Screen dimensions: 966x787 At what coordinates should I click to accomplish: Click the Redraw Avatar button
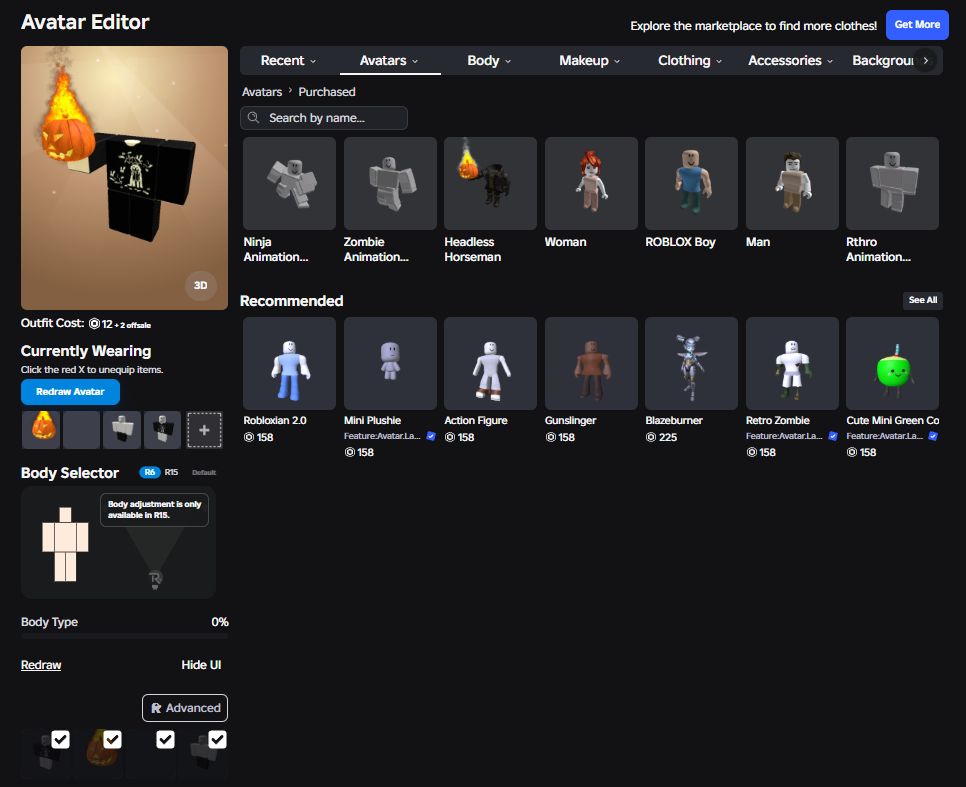pos(70,392)
